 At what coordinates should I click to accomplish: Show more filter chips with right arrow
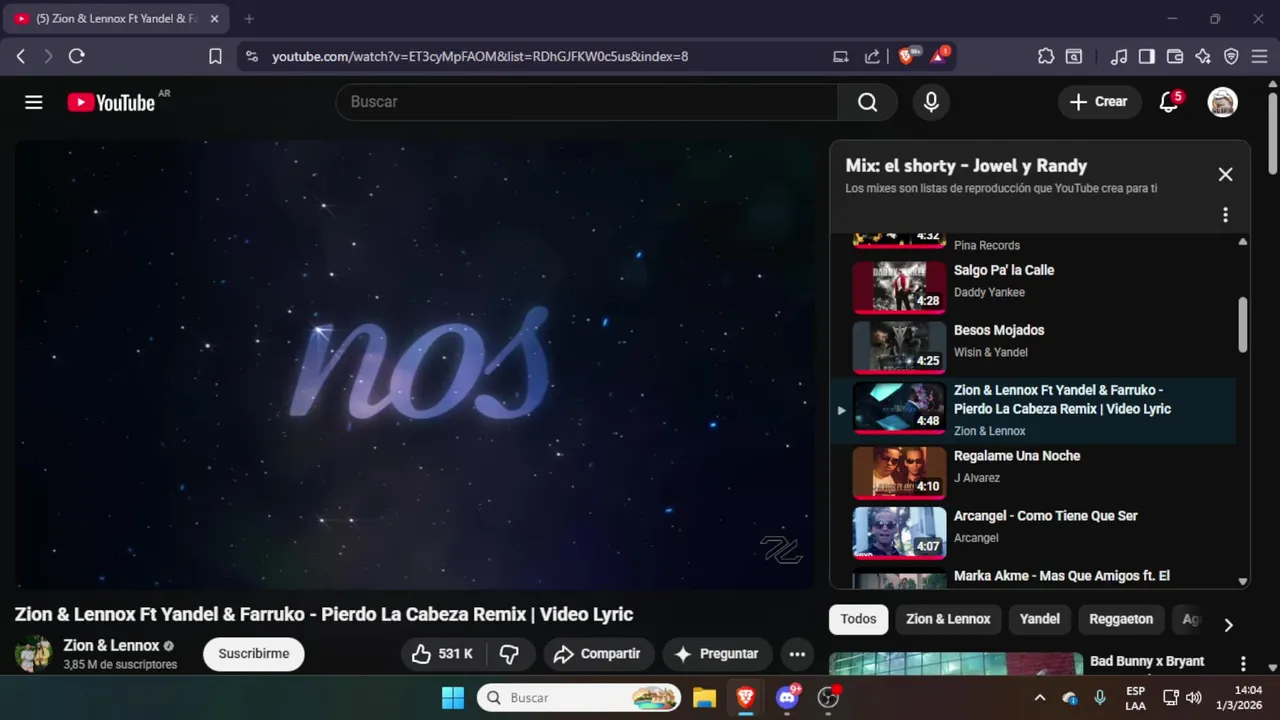point(1228,625)
